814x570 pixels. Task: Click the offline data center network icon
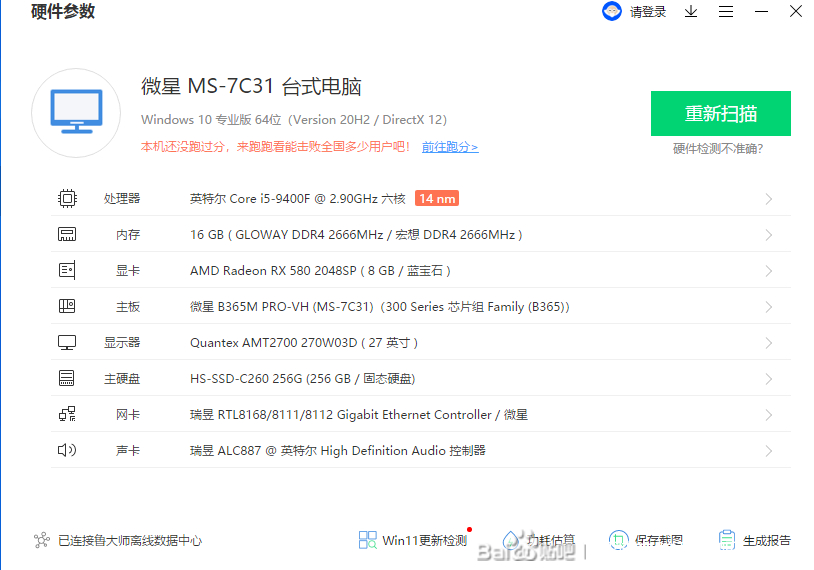42,540
